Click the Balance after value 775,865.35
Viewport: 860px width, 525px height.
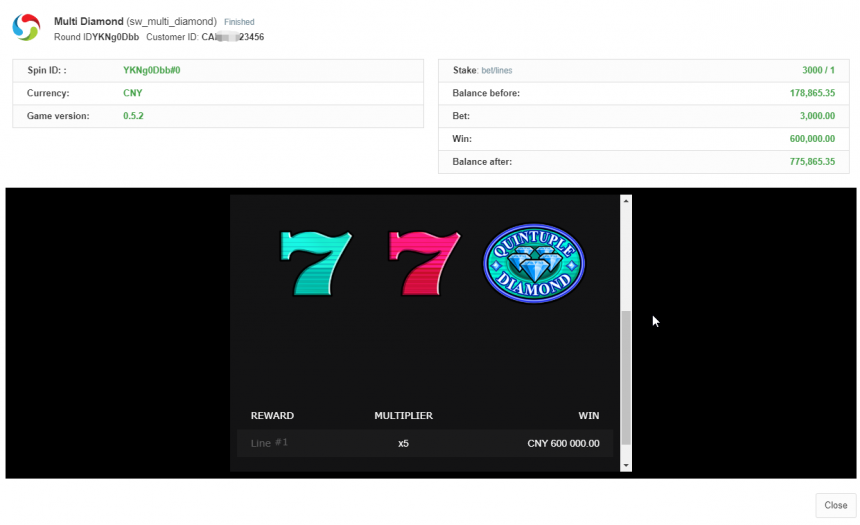pyautogui.click(x=811, y=162)
